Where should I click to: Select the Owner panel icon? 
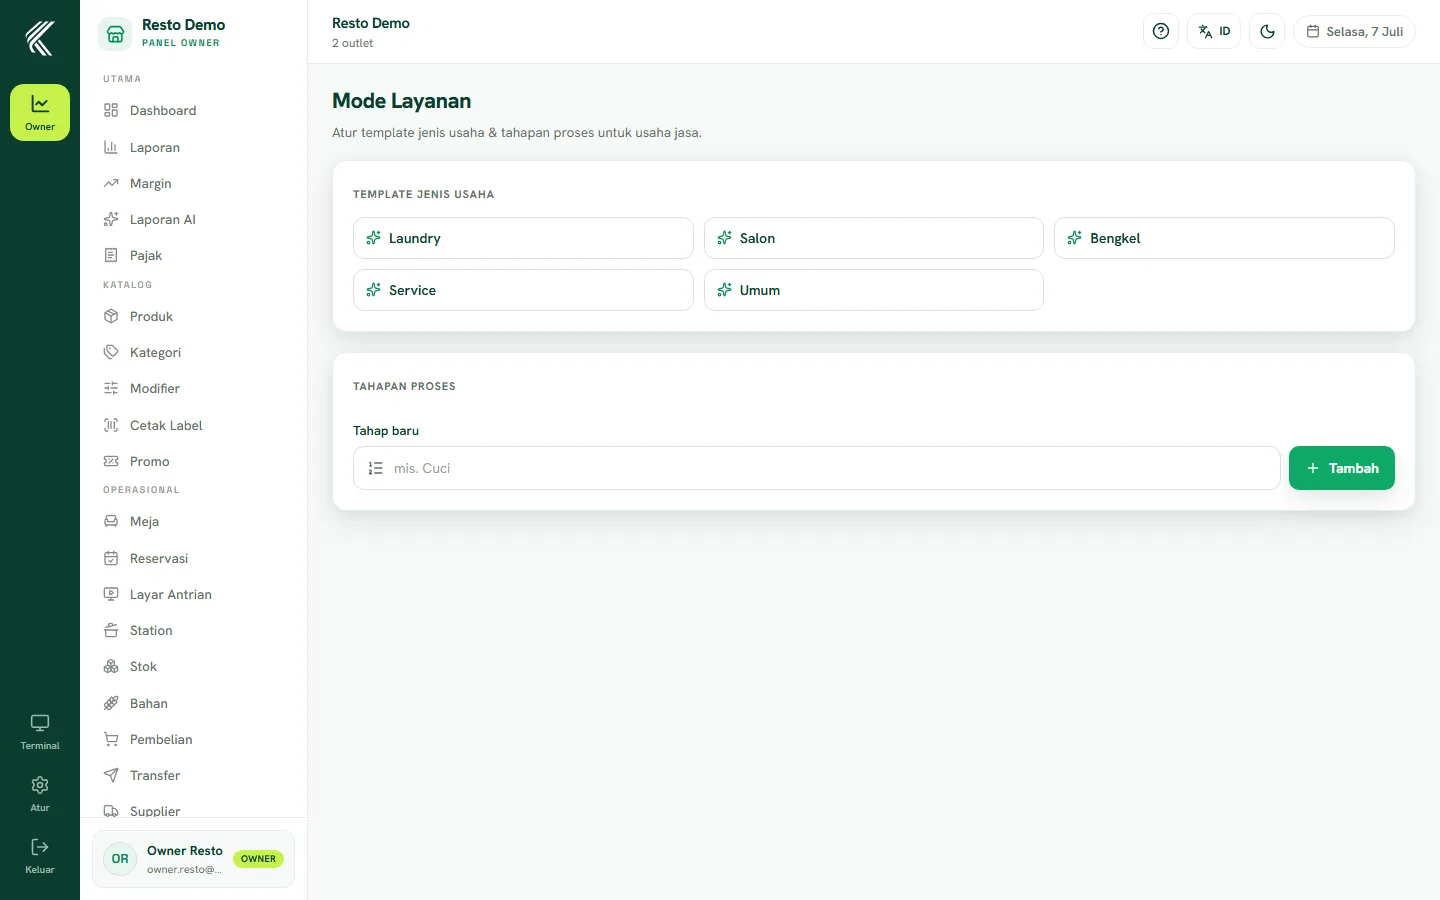click(40, 112)
